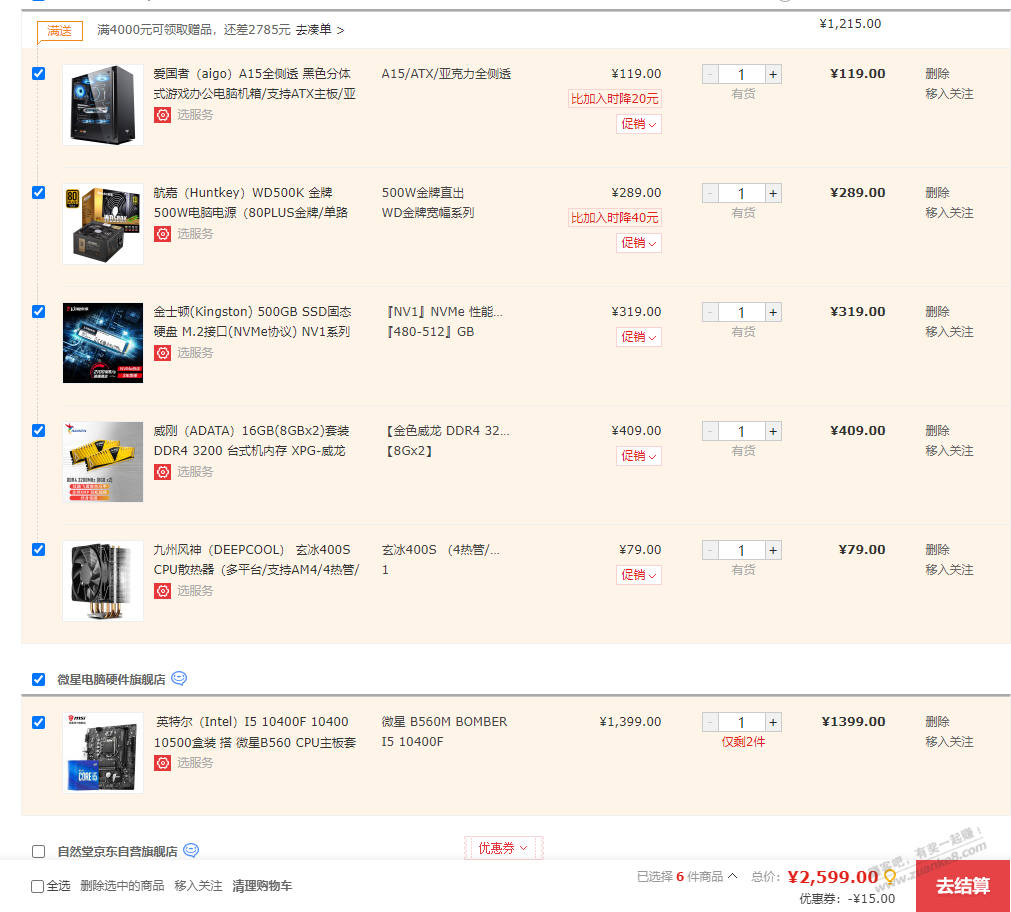Increase quantity of Huntkey power supply
The width and height of the screenshot is (1011, 912).
coord(773,193)
